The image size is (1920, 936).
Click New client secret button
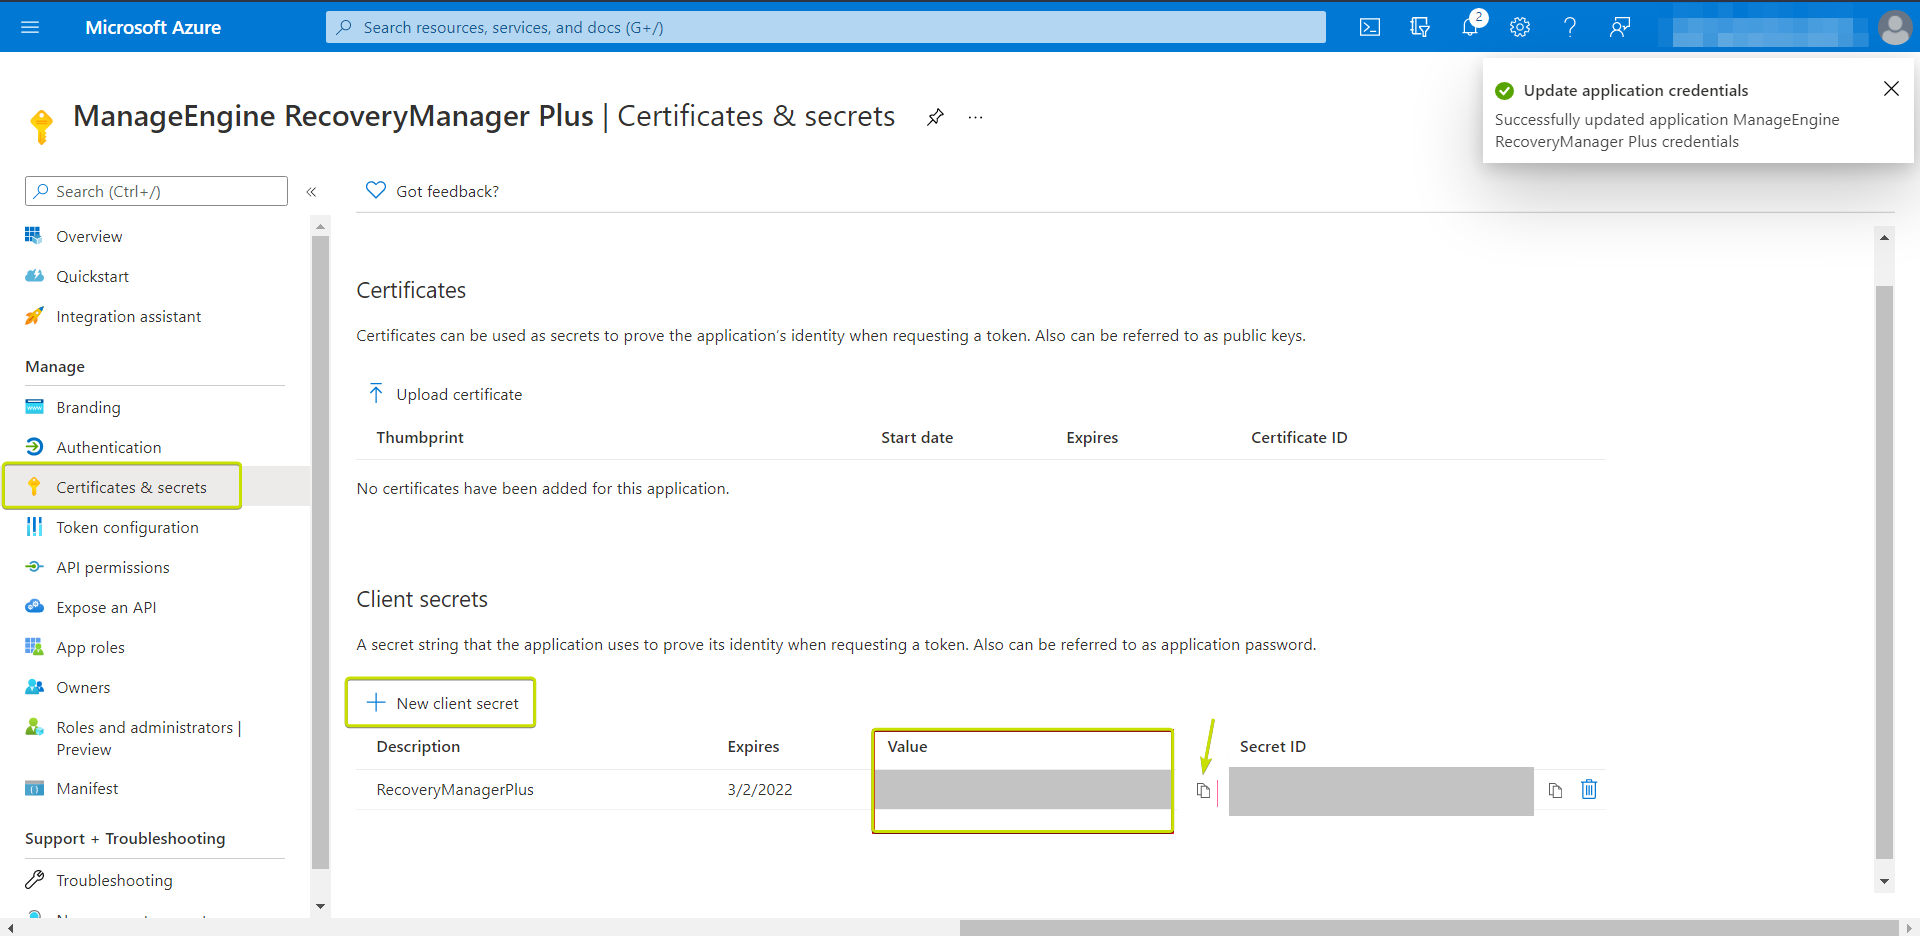[x=442, y=703]
